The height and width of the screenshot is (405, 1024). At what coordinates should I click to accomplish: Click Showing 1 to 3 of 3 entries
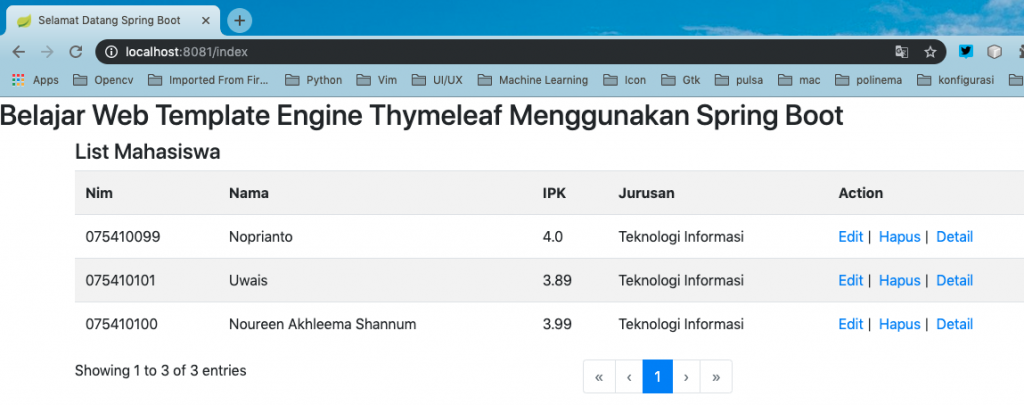point(161,371)
